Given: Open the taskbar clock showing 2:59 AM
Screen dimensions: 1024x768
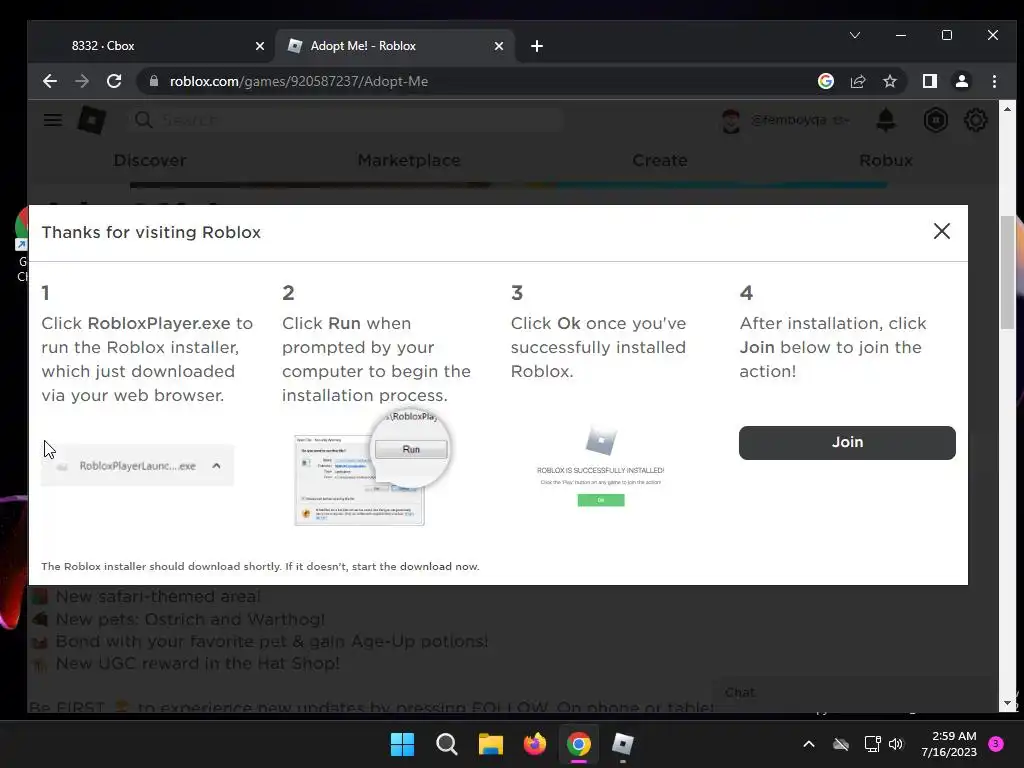Looking at the screenshot, I should [x=950, y=744].
